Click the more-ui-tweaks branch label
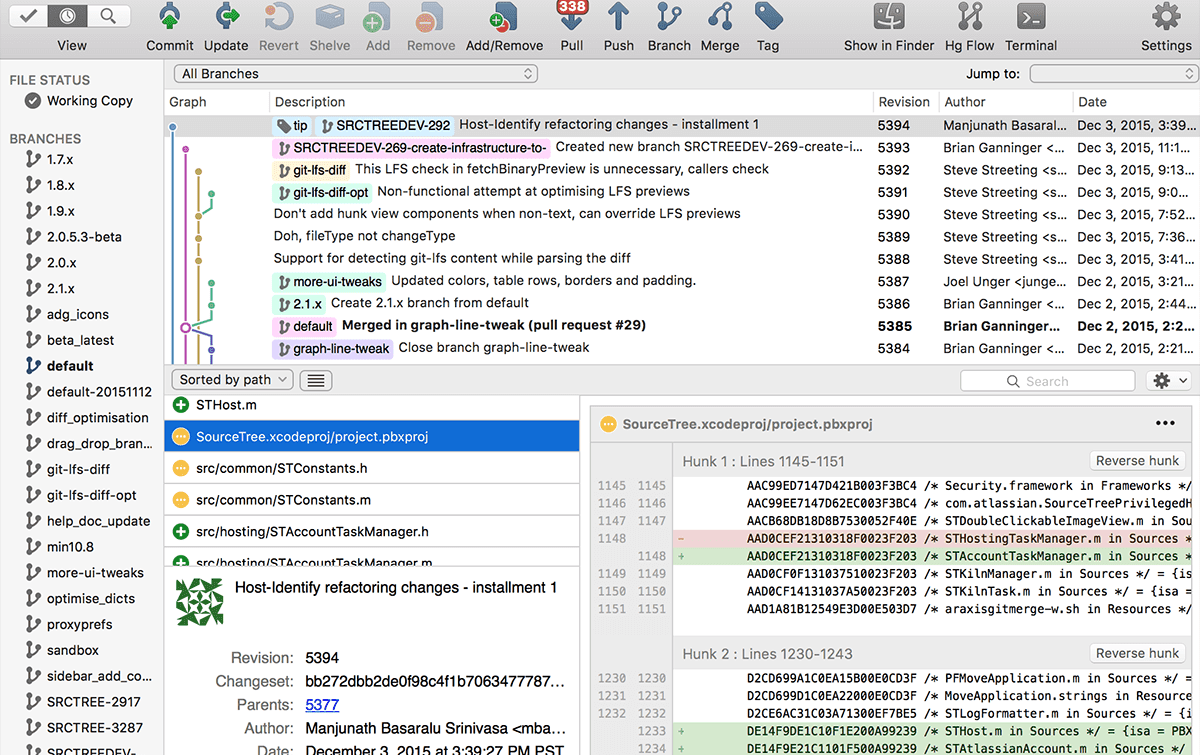1200x755 pixels. coord(329,282)
